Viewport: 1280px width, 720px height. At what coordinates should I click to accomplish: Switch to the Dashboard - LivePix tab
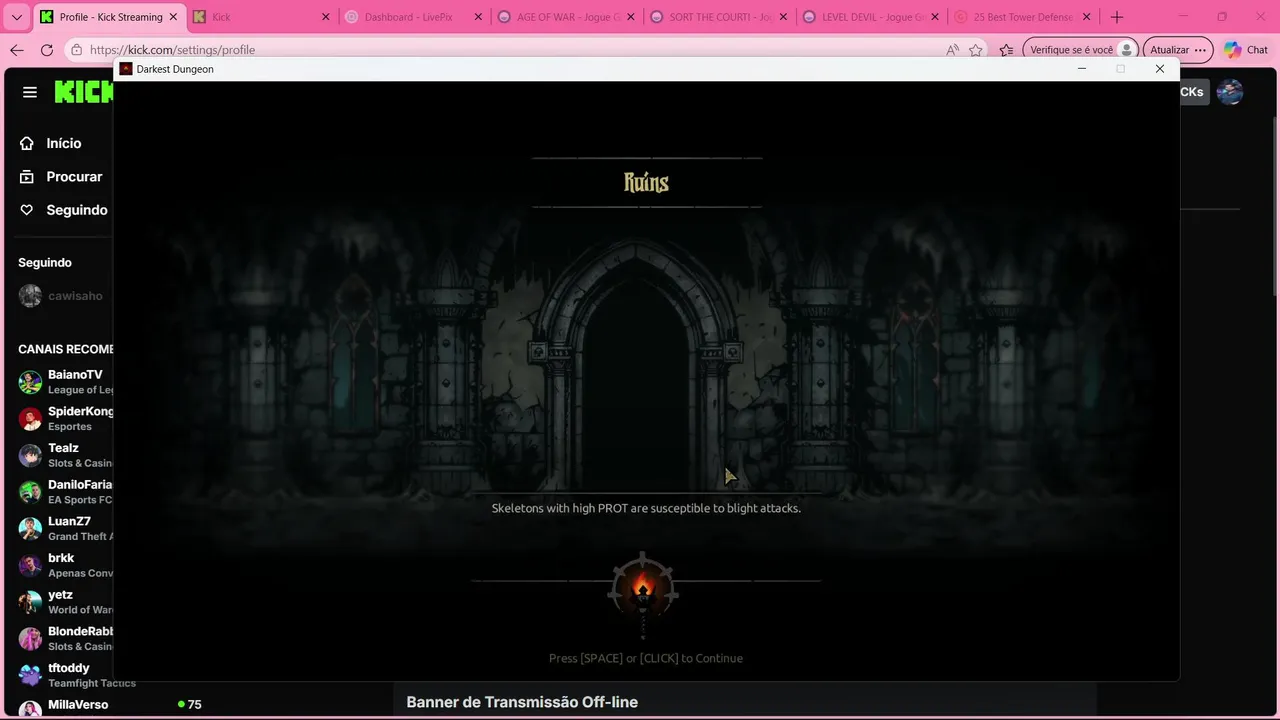tap(413, 17)
